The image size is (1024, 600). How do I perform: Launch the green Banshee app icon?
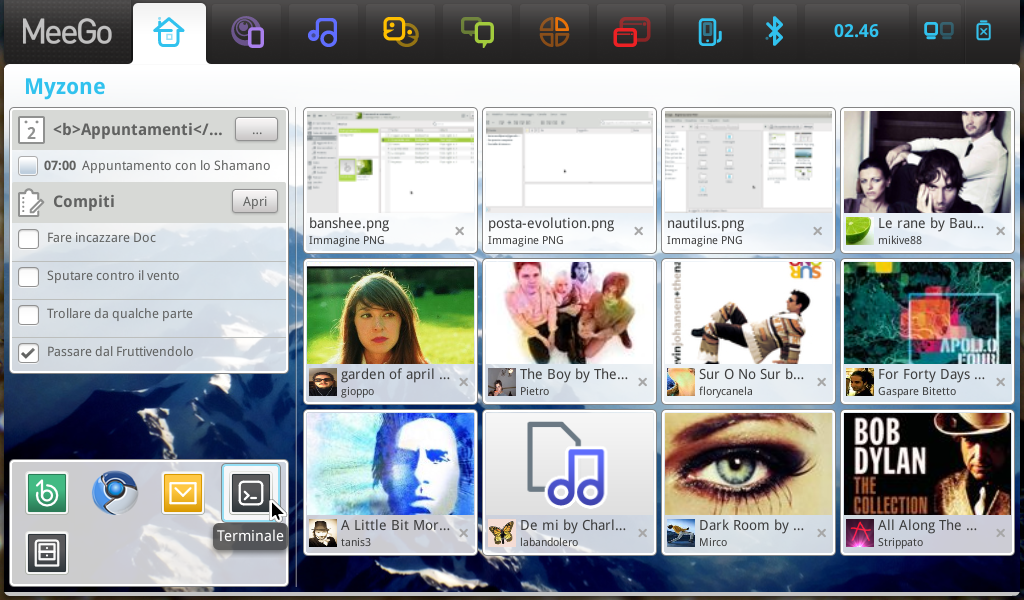pyautogui.click(x=47, y=494)
